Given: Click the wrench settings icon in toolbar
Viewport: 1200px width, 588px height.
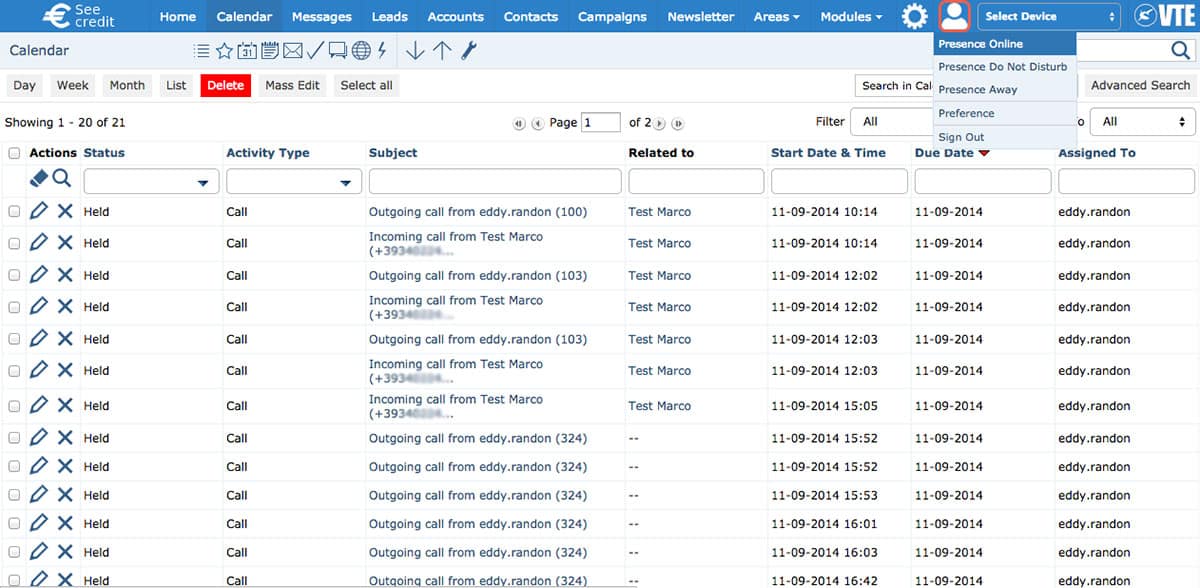Looking at the screenshot, I should (x=469, y=51).
